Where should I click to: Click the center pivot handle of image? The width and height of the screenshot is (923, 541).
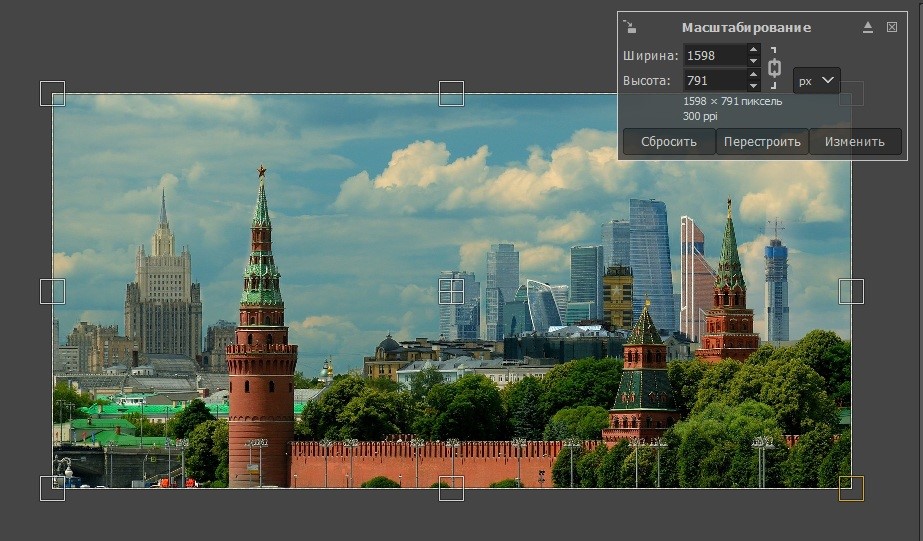click(x=451, y=291)
